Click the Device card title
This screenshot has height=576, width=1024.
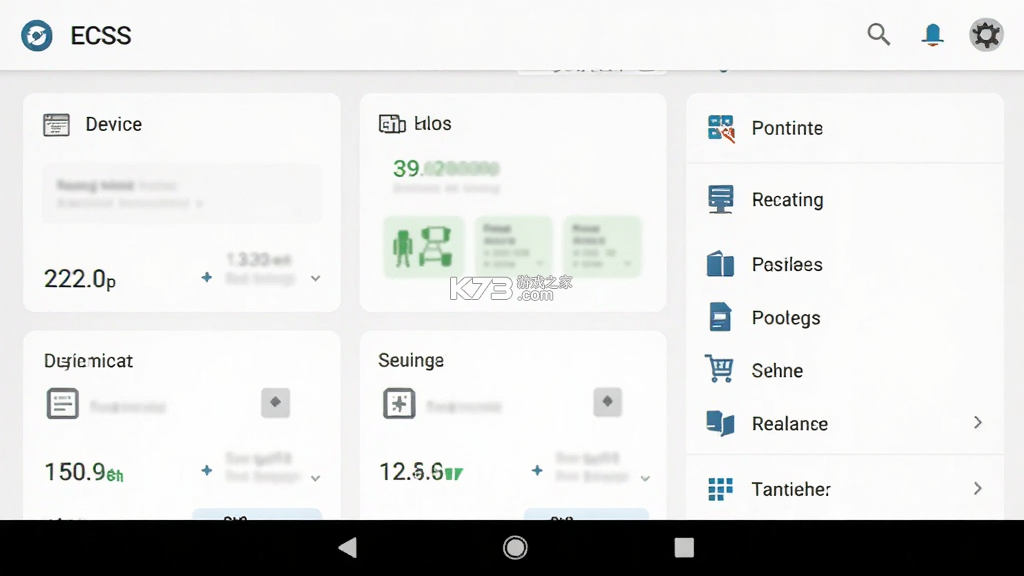tap(114, 124)
